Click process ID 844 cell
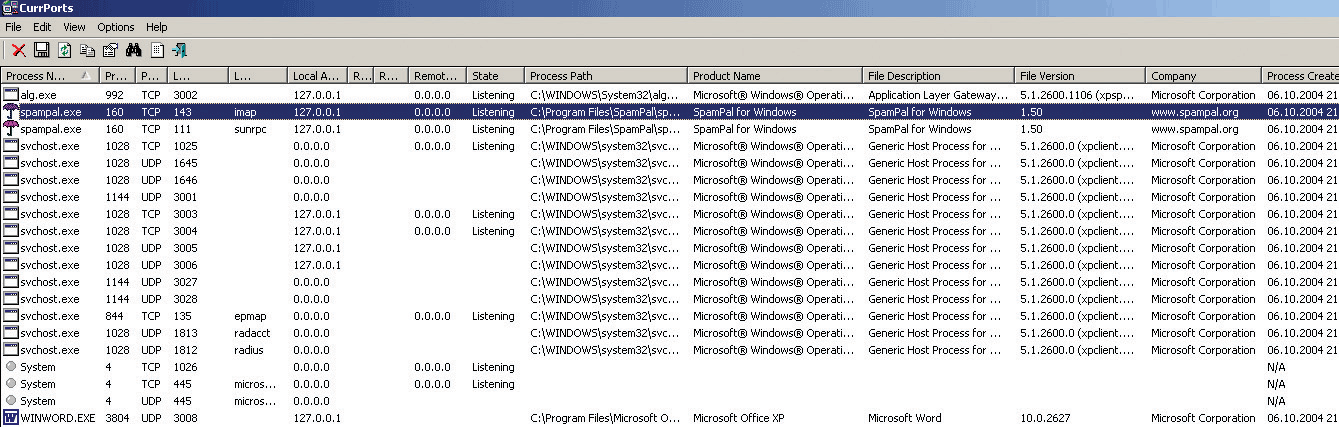Viewport: 1339px width, 427px height. click(114, 316)
